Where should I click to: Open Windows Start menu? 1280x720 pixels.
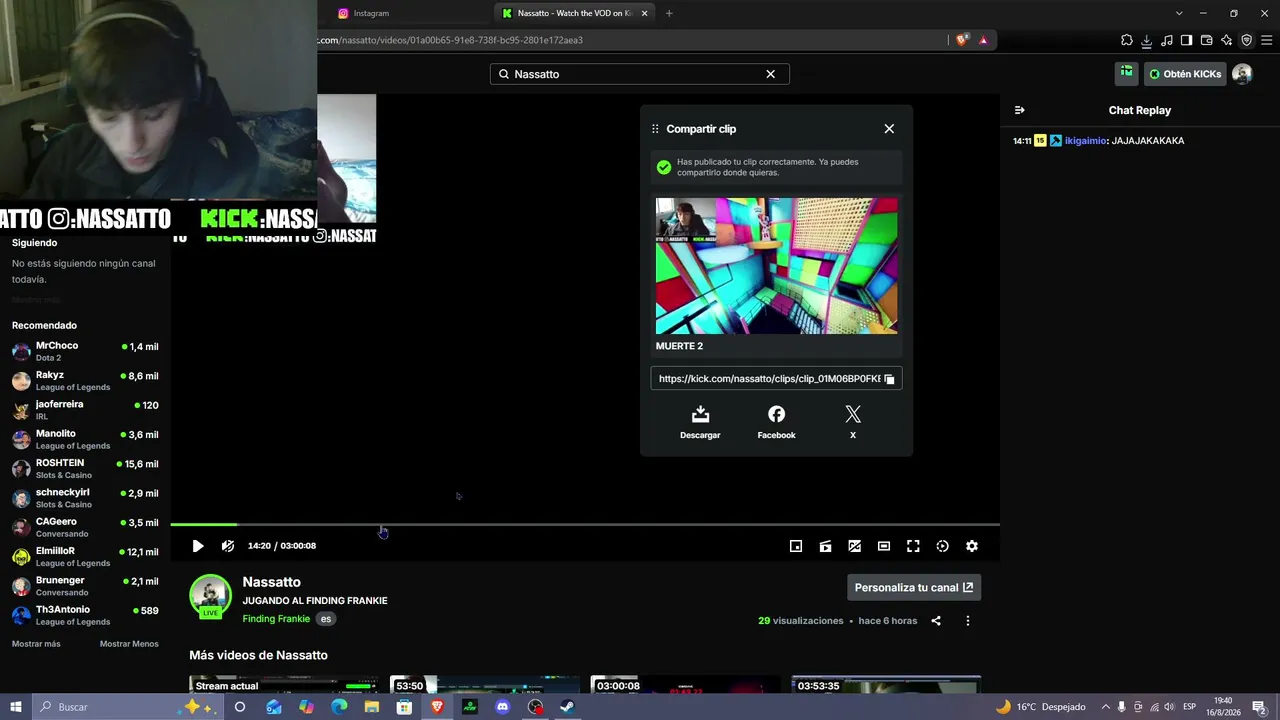pyautogui.click(x=16, y=707)
